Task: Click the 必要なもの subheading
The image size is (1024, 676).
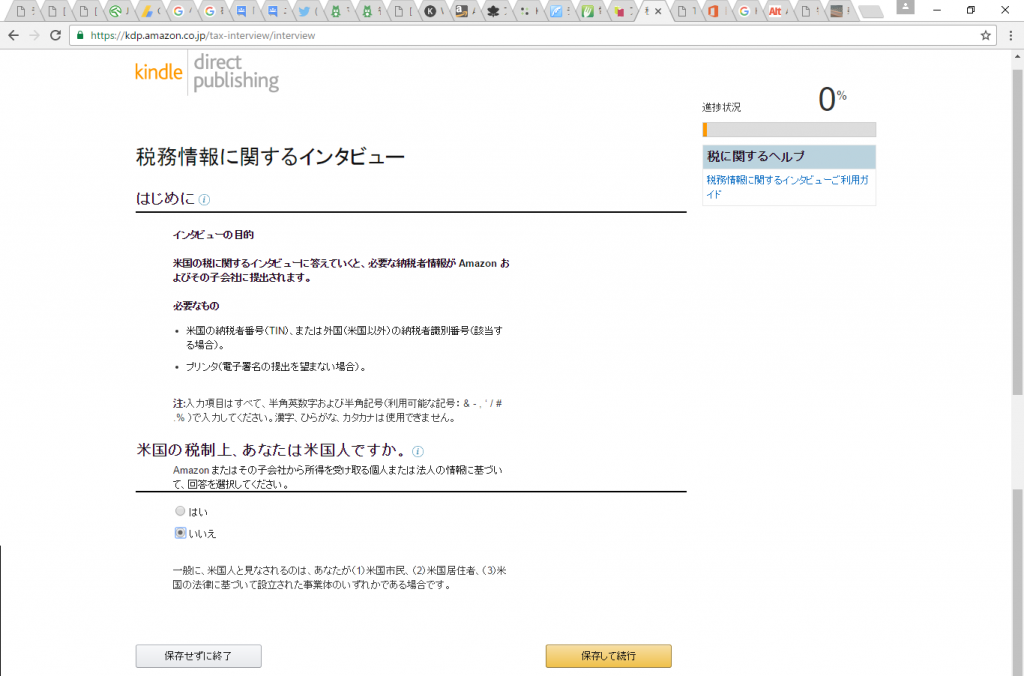Action: pos(196,306)
